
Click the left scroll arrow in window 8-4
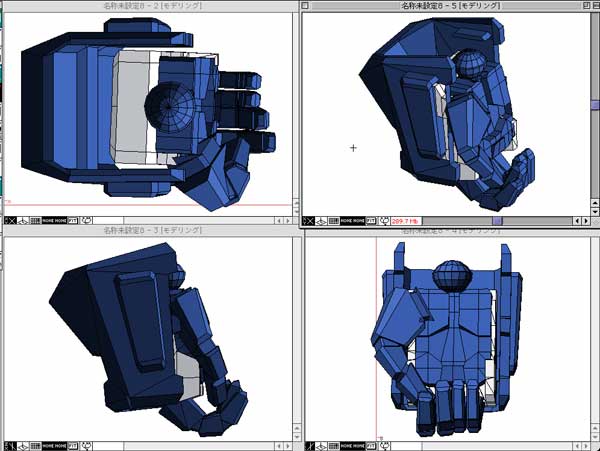578,446
